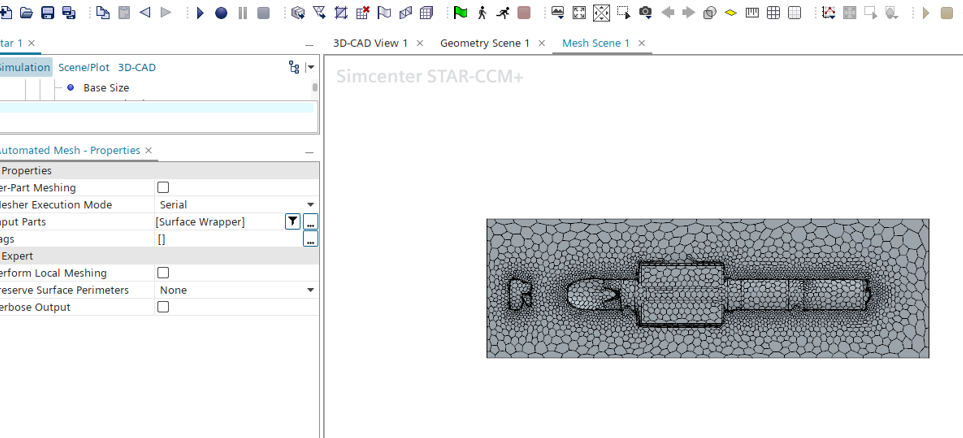Click the Open folder icon
This screenshot has width=963, height=438.
26,13
